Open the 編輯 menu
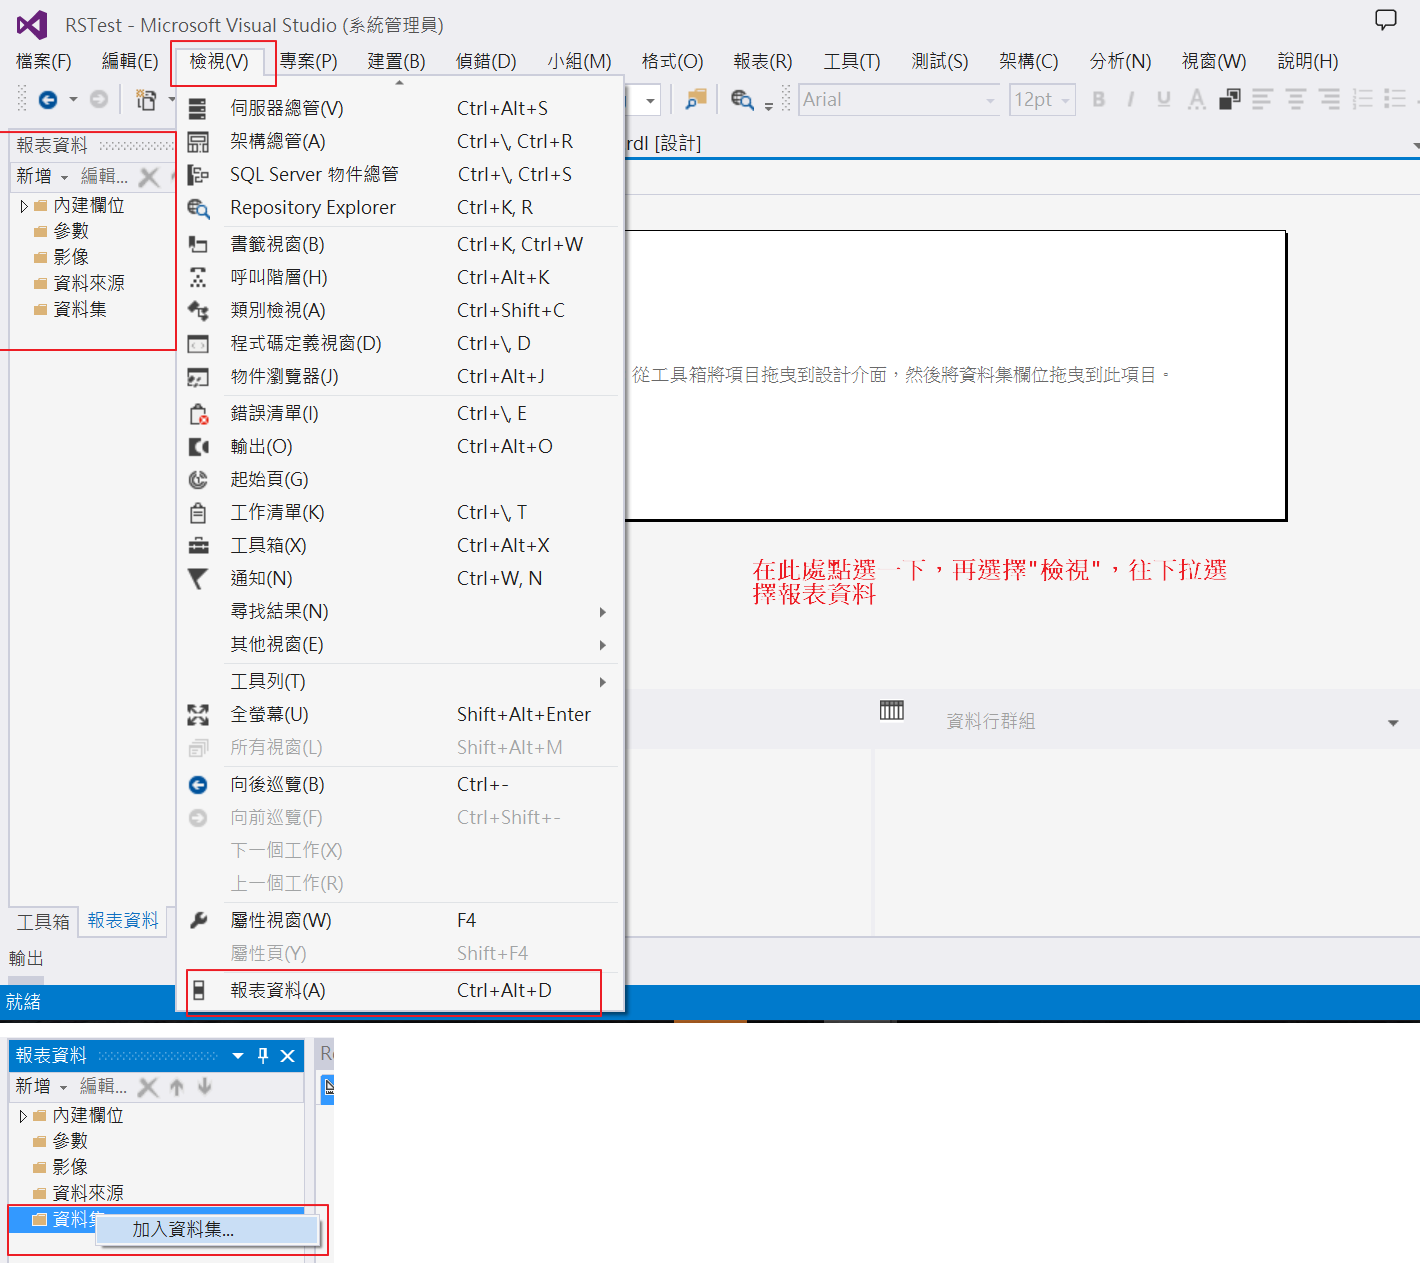Image resolution: width=1428 pixels, height=1263 pixels. pos(130,61)
